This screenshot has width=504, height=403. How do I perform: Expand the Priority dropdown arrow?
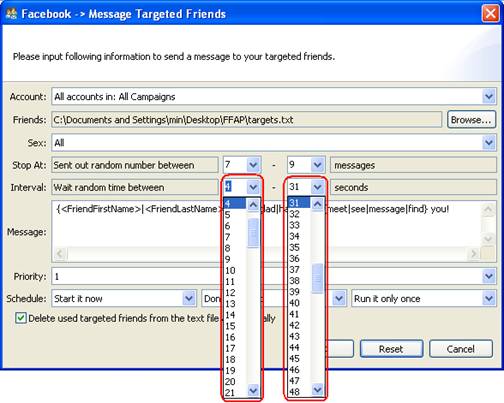click(x=489, y=276)
